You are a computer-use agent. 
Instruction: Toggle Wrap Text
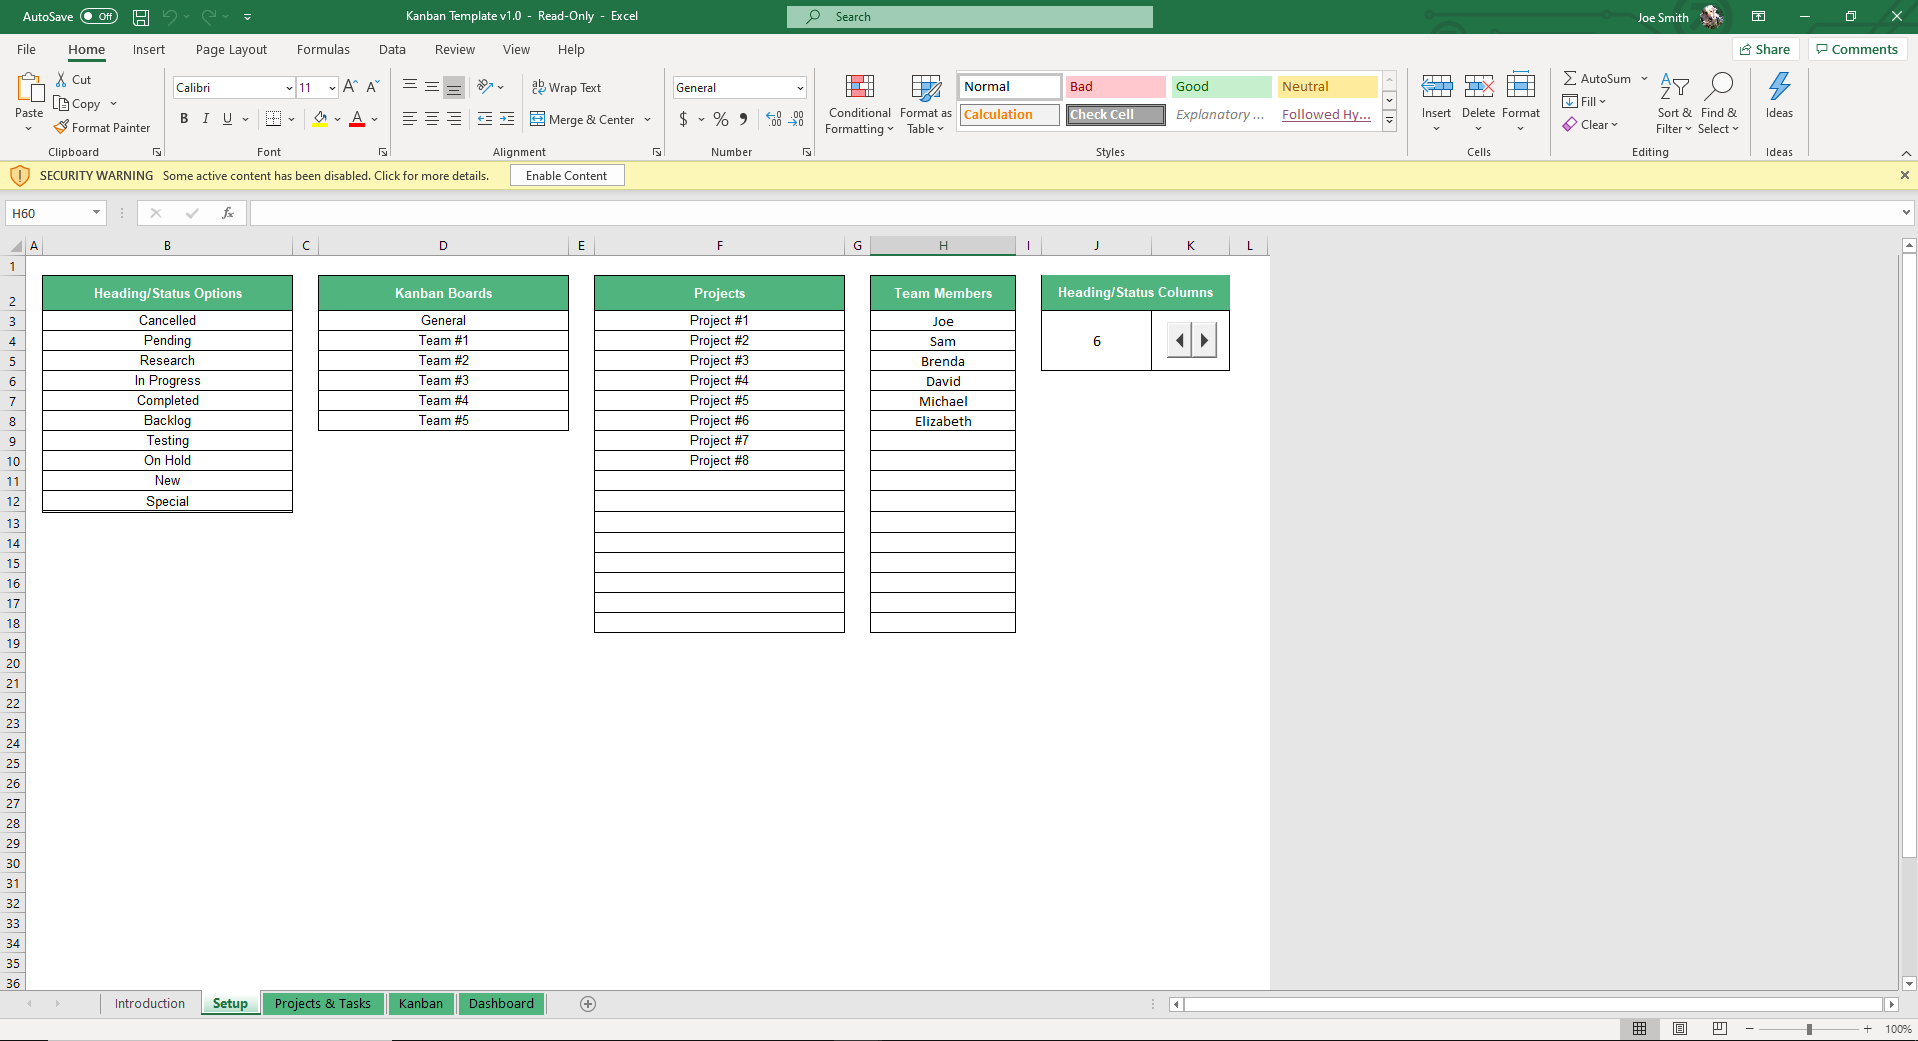pyautogui.click(x=566, y=88)
